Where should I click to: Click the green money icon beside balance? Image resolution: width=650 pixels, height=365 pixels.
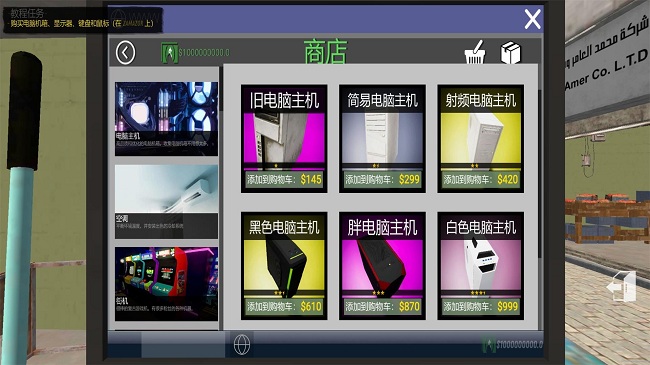(x=169, y=53)
